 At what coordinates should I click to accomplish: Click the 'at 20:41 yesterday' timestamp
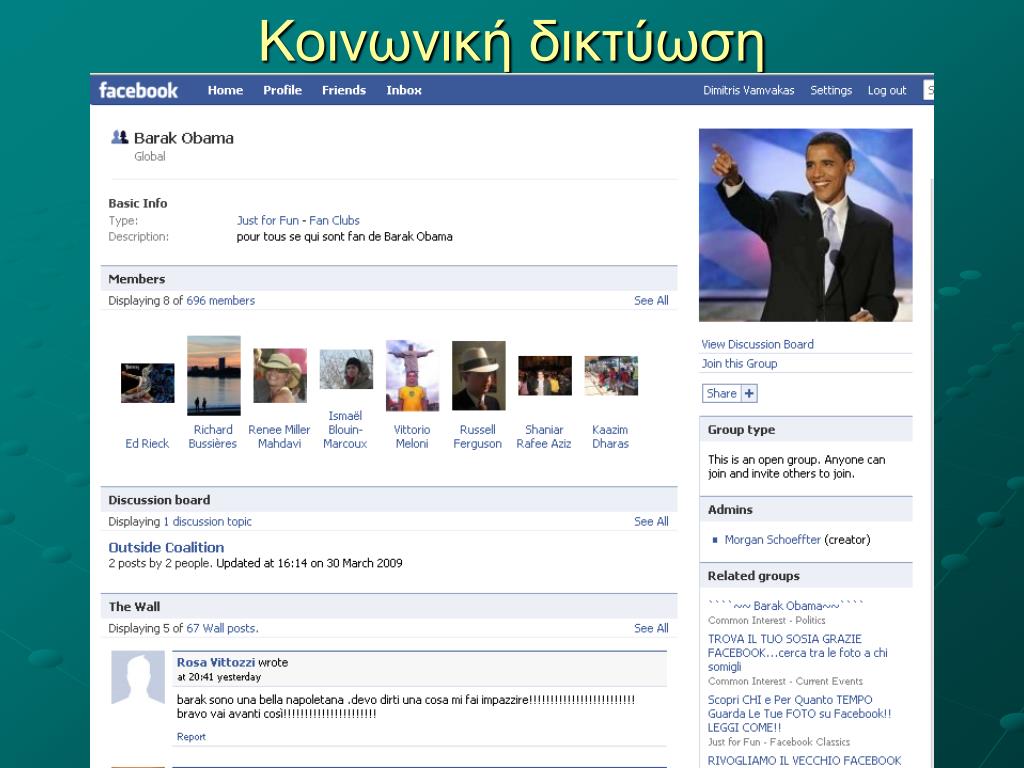(x=219, y=677)
